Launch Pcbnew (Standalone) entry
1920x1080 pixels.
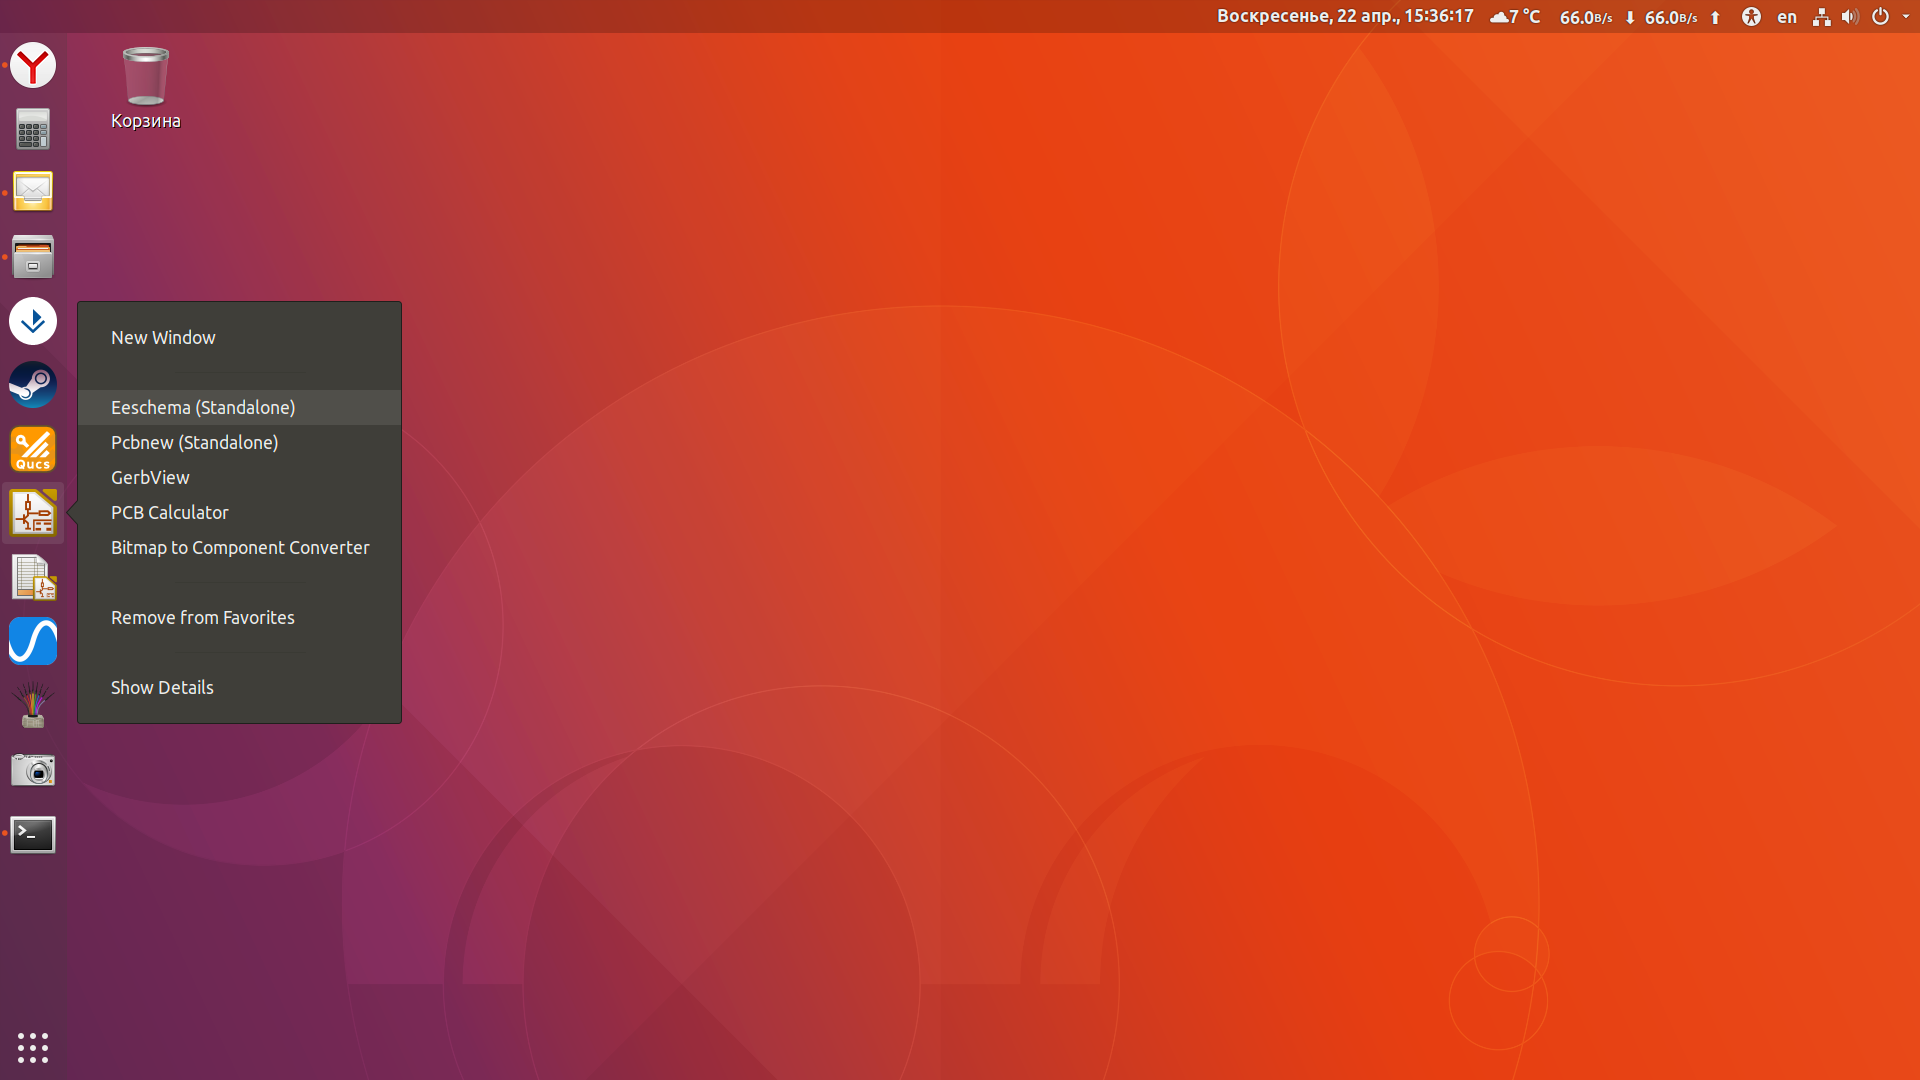pos(194,443)
